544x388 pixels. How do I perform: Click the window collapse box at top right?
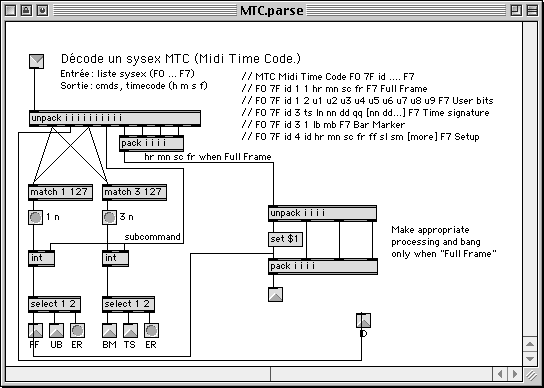(x=532, y=10)
